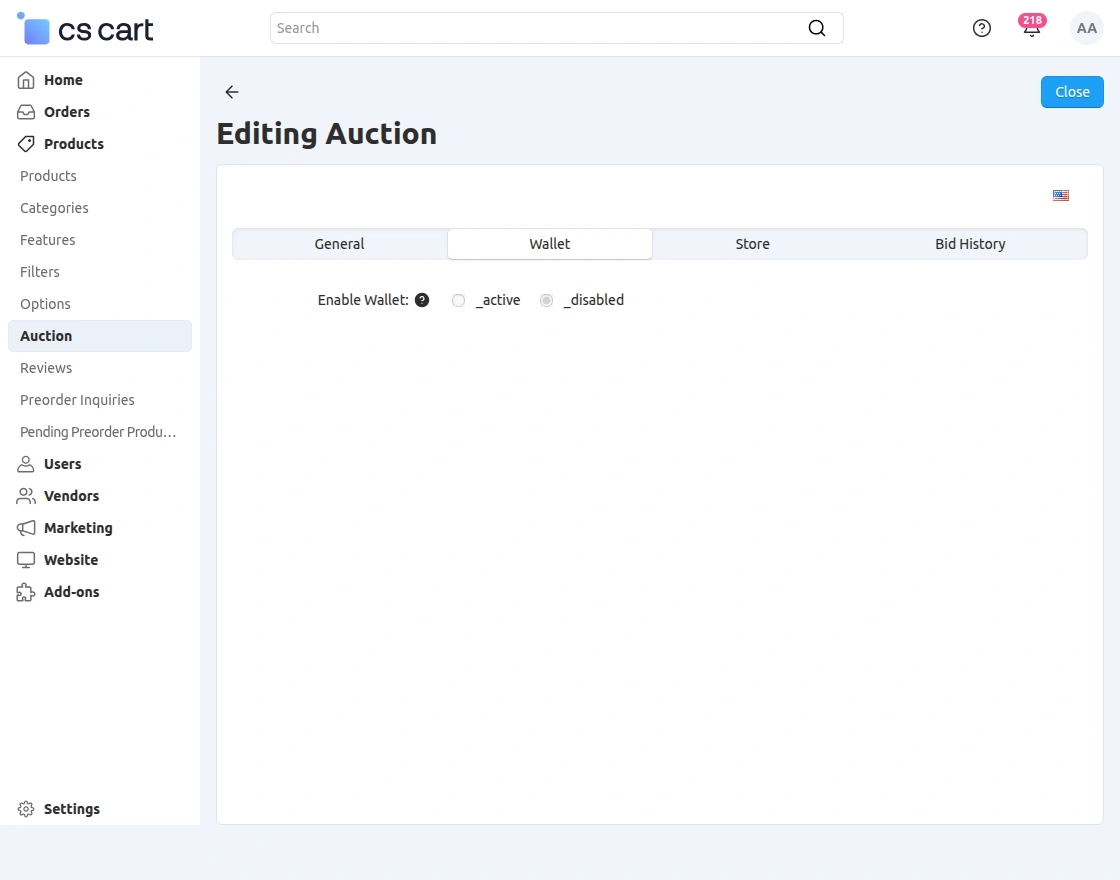1120x880 pixels.
Task: Open the AA account avatar
Action: 1086,28
